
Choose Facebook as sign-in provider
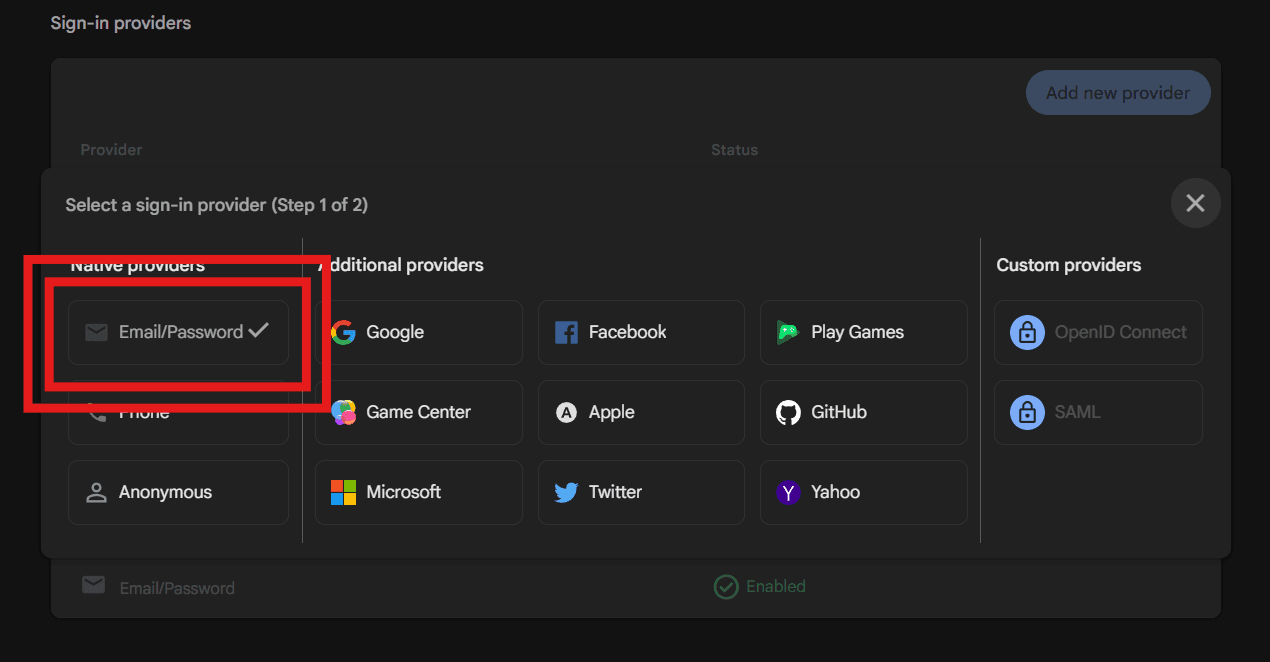coord(641,332)
